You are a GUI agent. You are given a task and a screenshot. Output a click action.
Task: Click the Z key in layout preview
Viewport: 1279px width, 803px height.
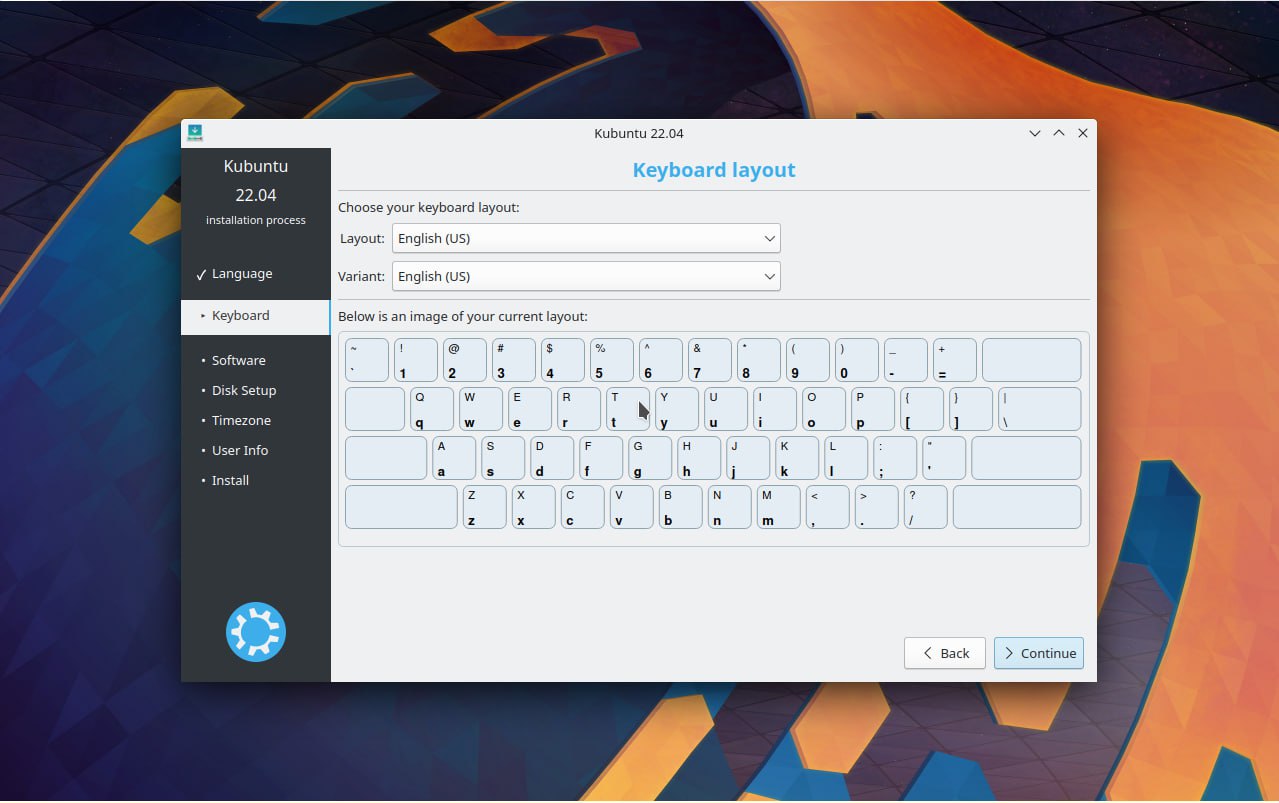click(x=485, y=507)
